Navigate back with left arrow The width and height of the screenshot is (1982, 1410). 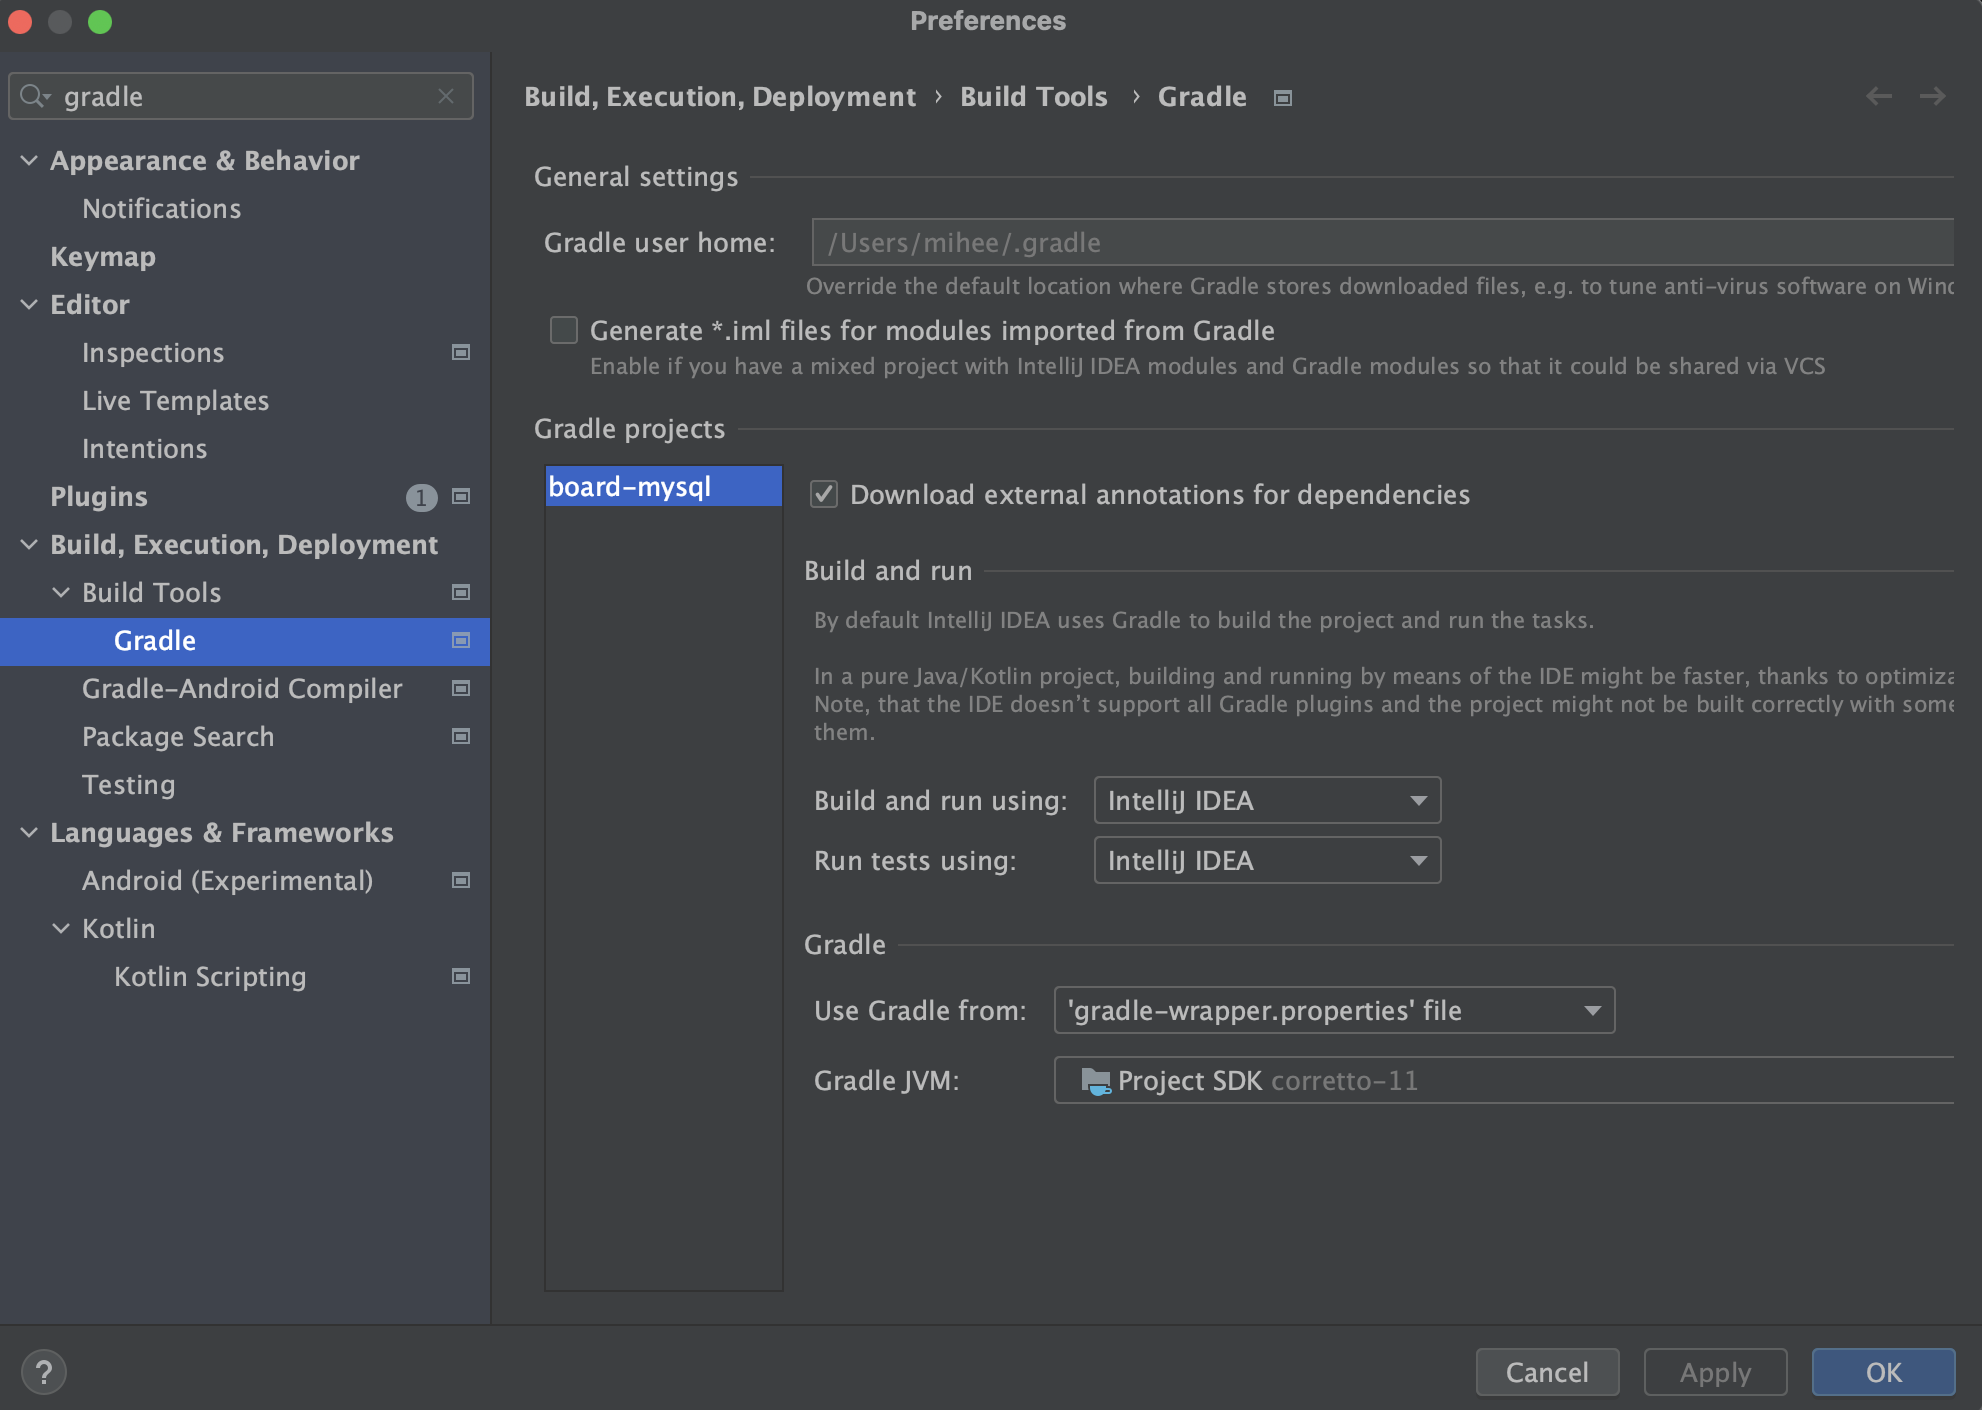click(1879, 96)
